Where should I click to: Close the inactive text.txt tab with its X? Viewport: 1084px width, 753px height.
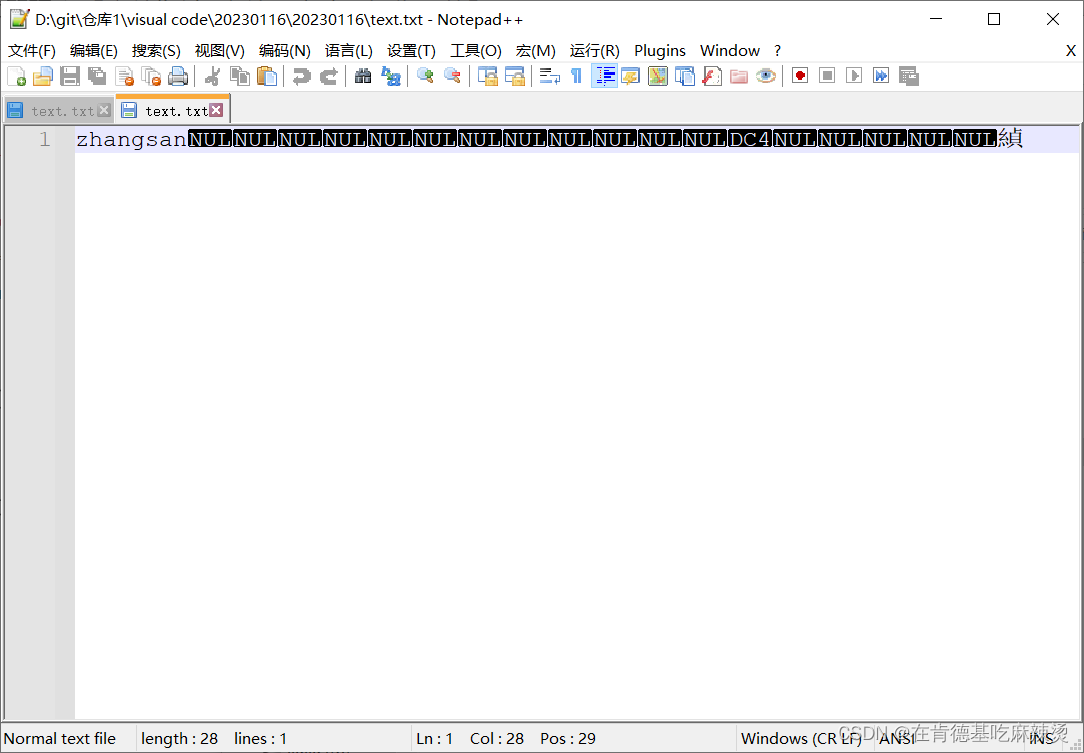coord(104,110)
